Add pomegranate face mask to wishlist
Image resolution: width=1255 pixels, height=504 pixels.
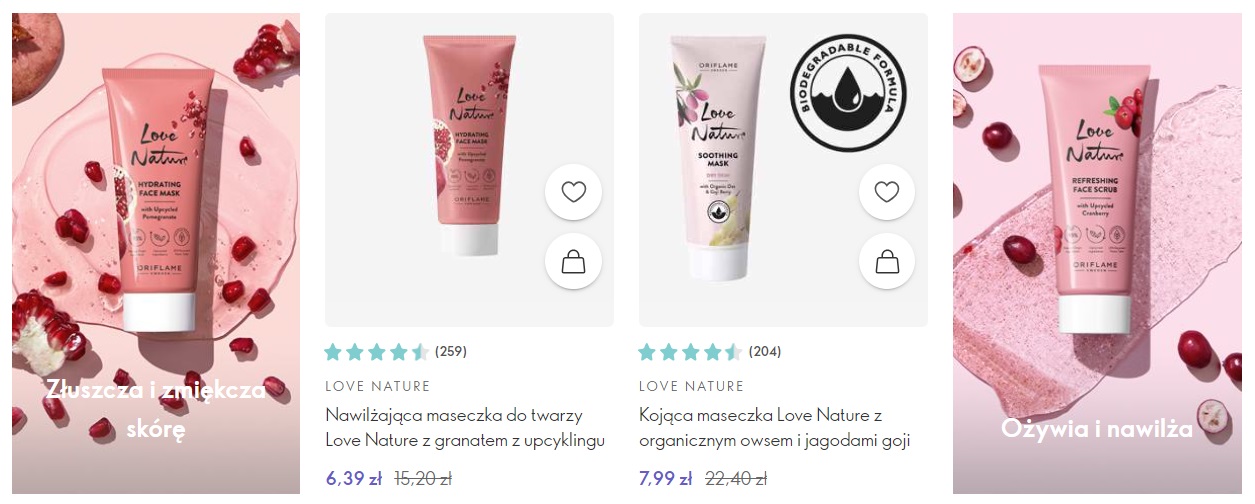click(x=573, y=192)
